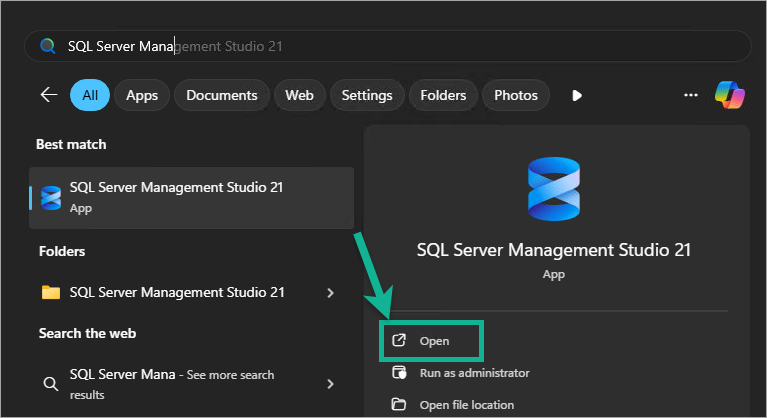Choose Run as administrator

click(474, 373)
